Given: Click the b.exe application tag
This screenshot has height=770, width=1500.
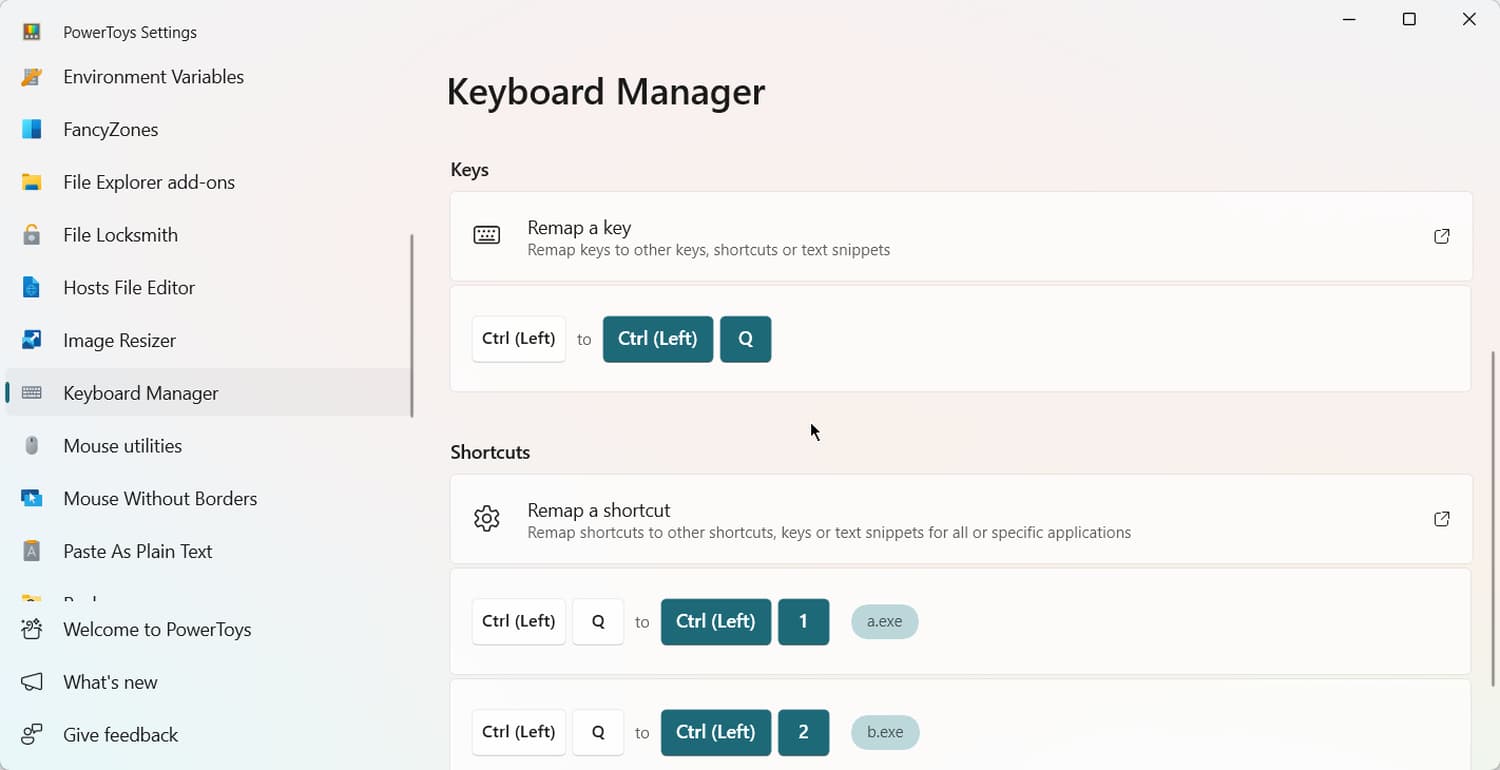Looking at the screenshot, I should tap(885, 732).
